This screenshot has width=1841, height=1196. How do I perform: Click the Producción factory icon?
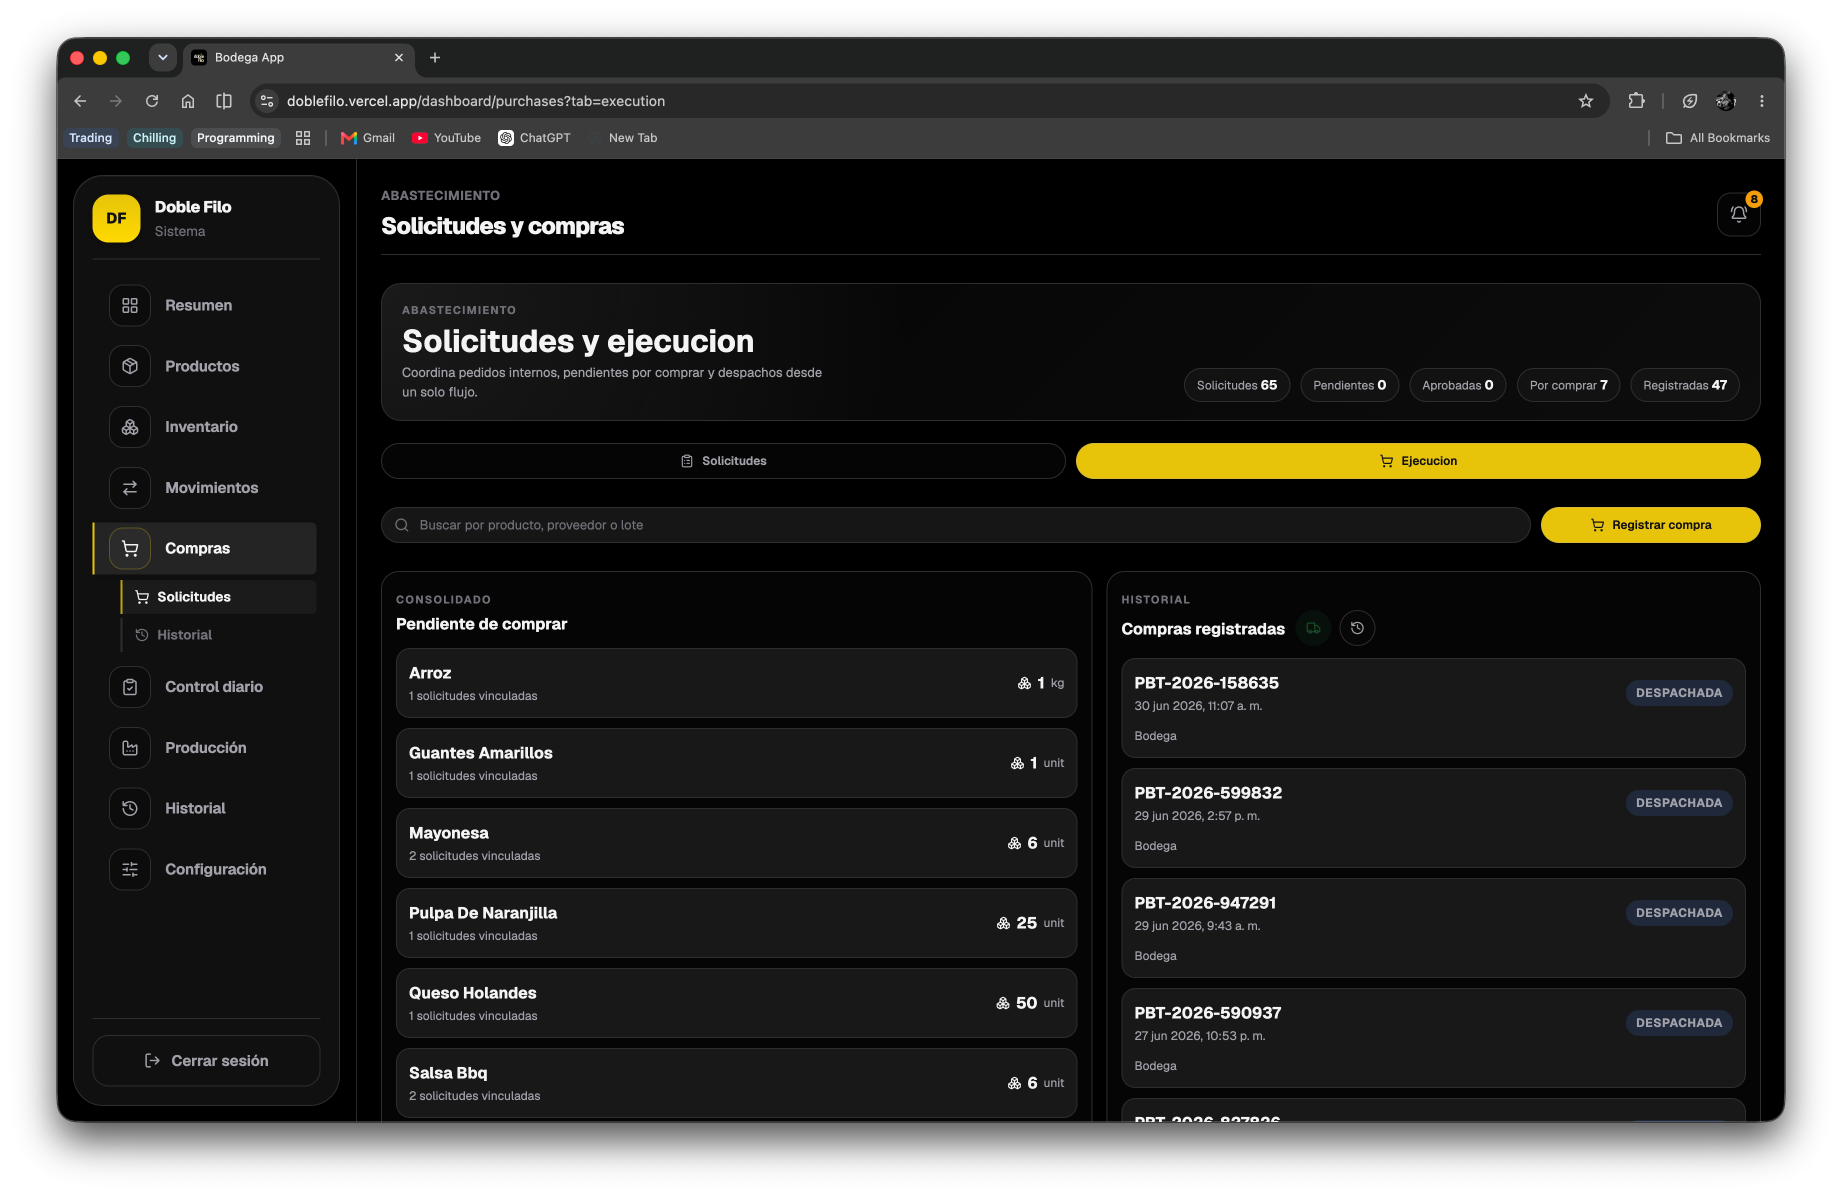[x=130, y=748]
